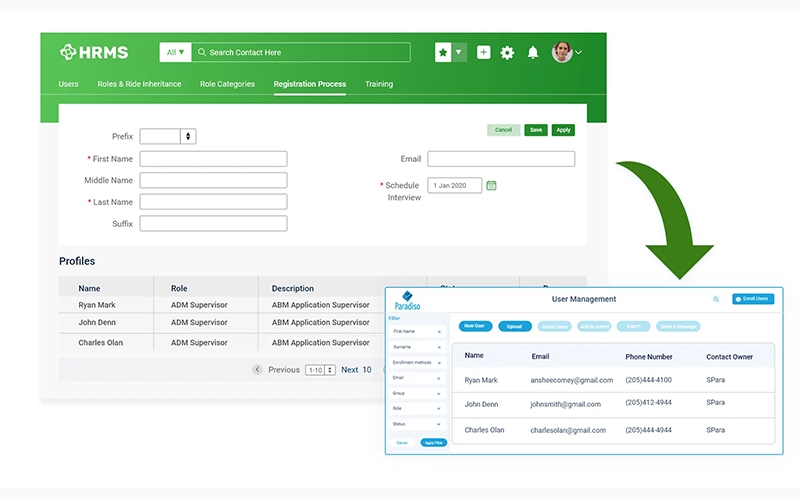Expand the First Name filter dropdown
This screenshot has width=800, height=500.
[x=417, y=332]
